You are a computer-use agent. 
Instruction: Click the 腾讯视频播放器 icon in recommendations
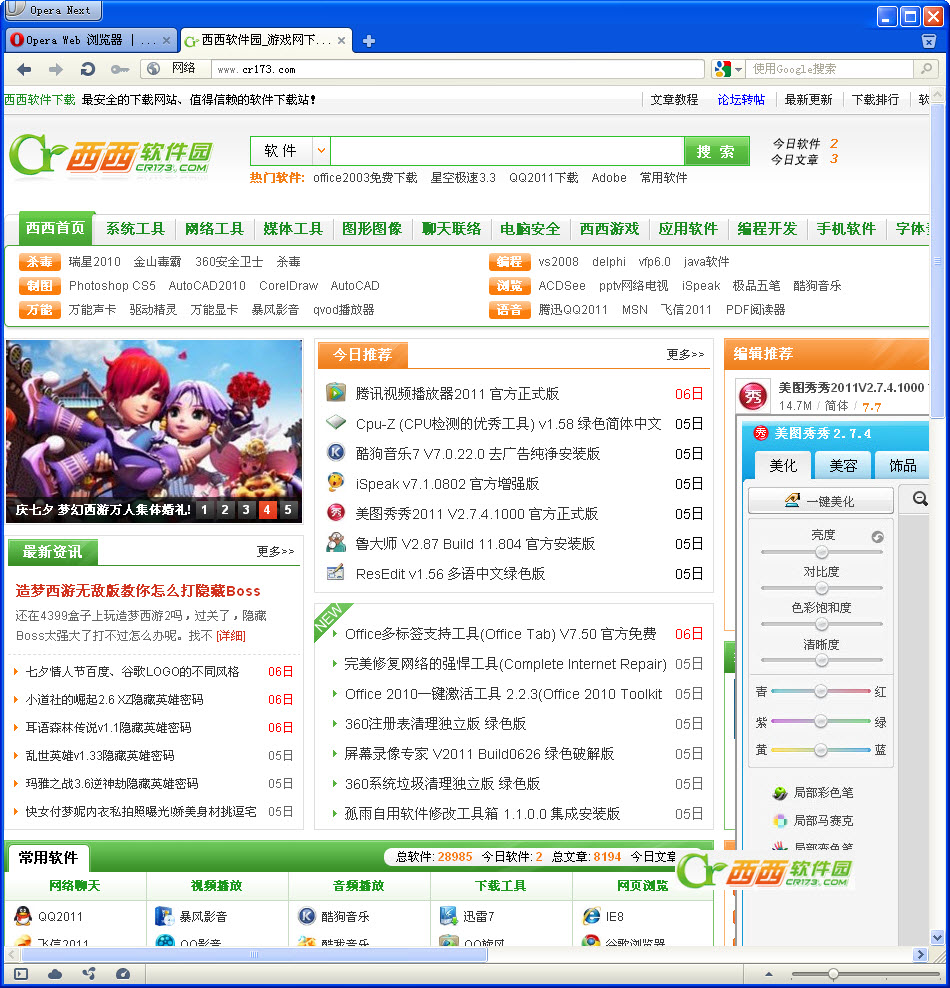[335, 393]
